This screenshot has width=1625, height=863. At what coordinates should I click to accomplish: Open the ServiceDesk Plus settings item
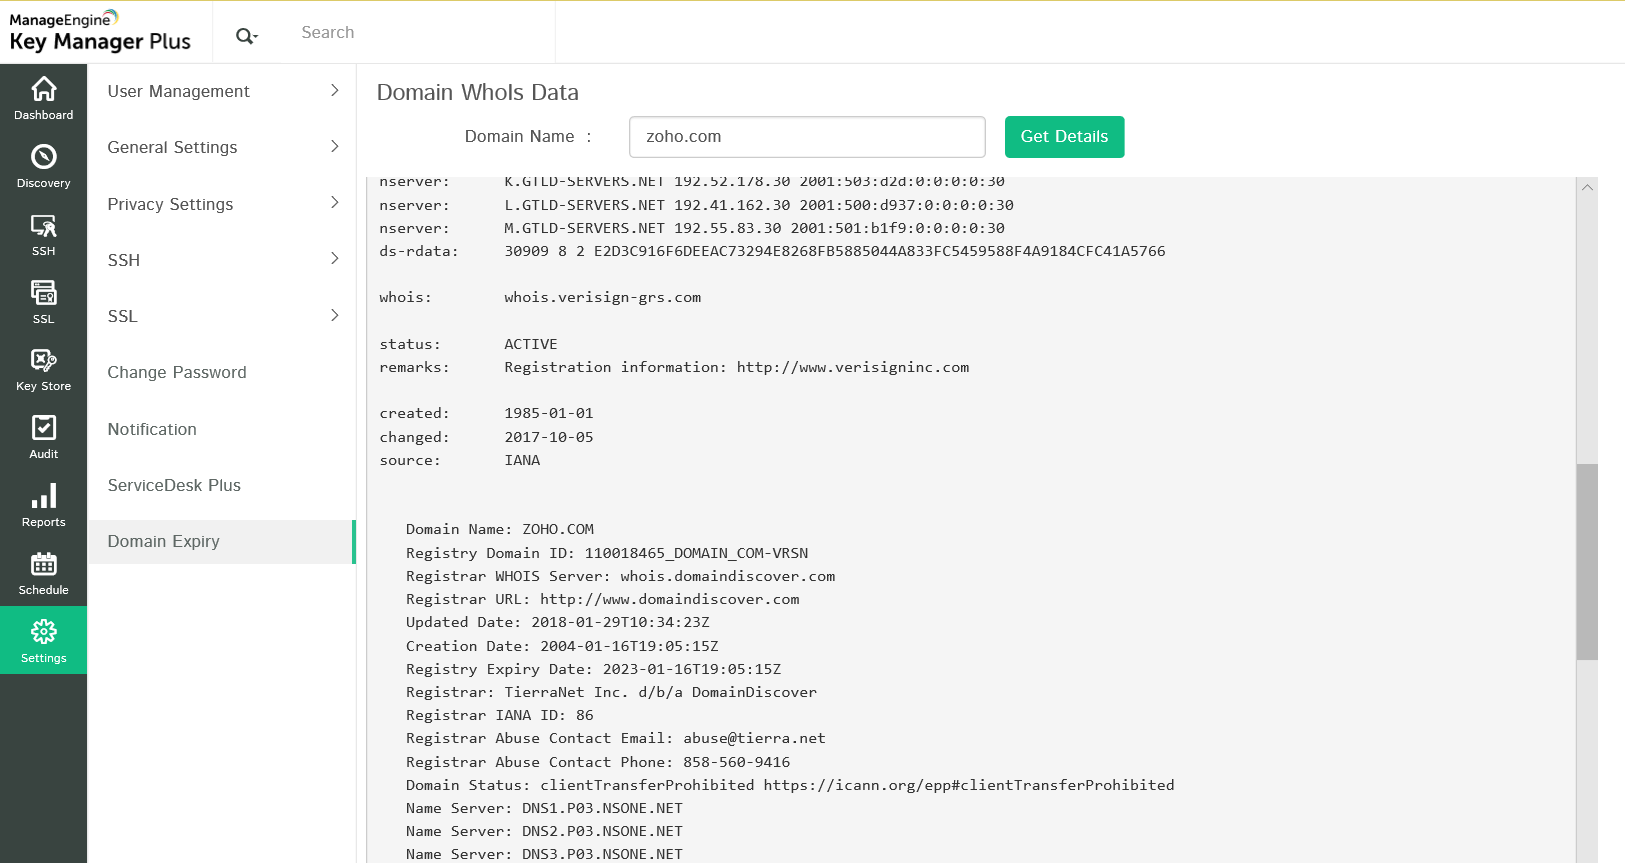coord(174,485)
